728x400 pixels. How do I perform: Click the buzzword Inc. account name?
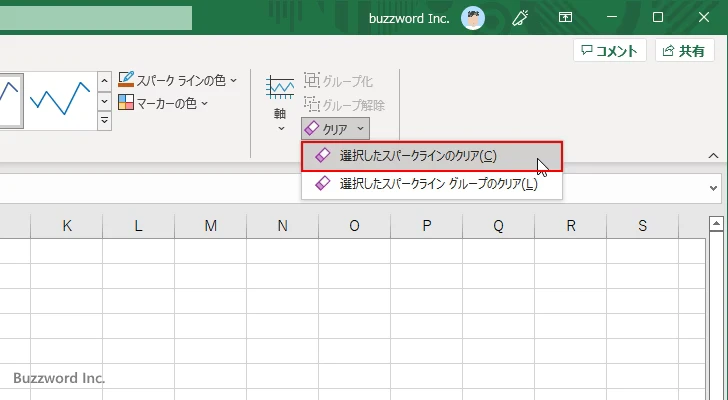point(409,19)
